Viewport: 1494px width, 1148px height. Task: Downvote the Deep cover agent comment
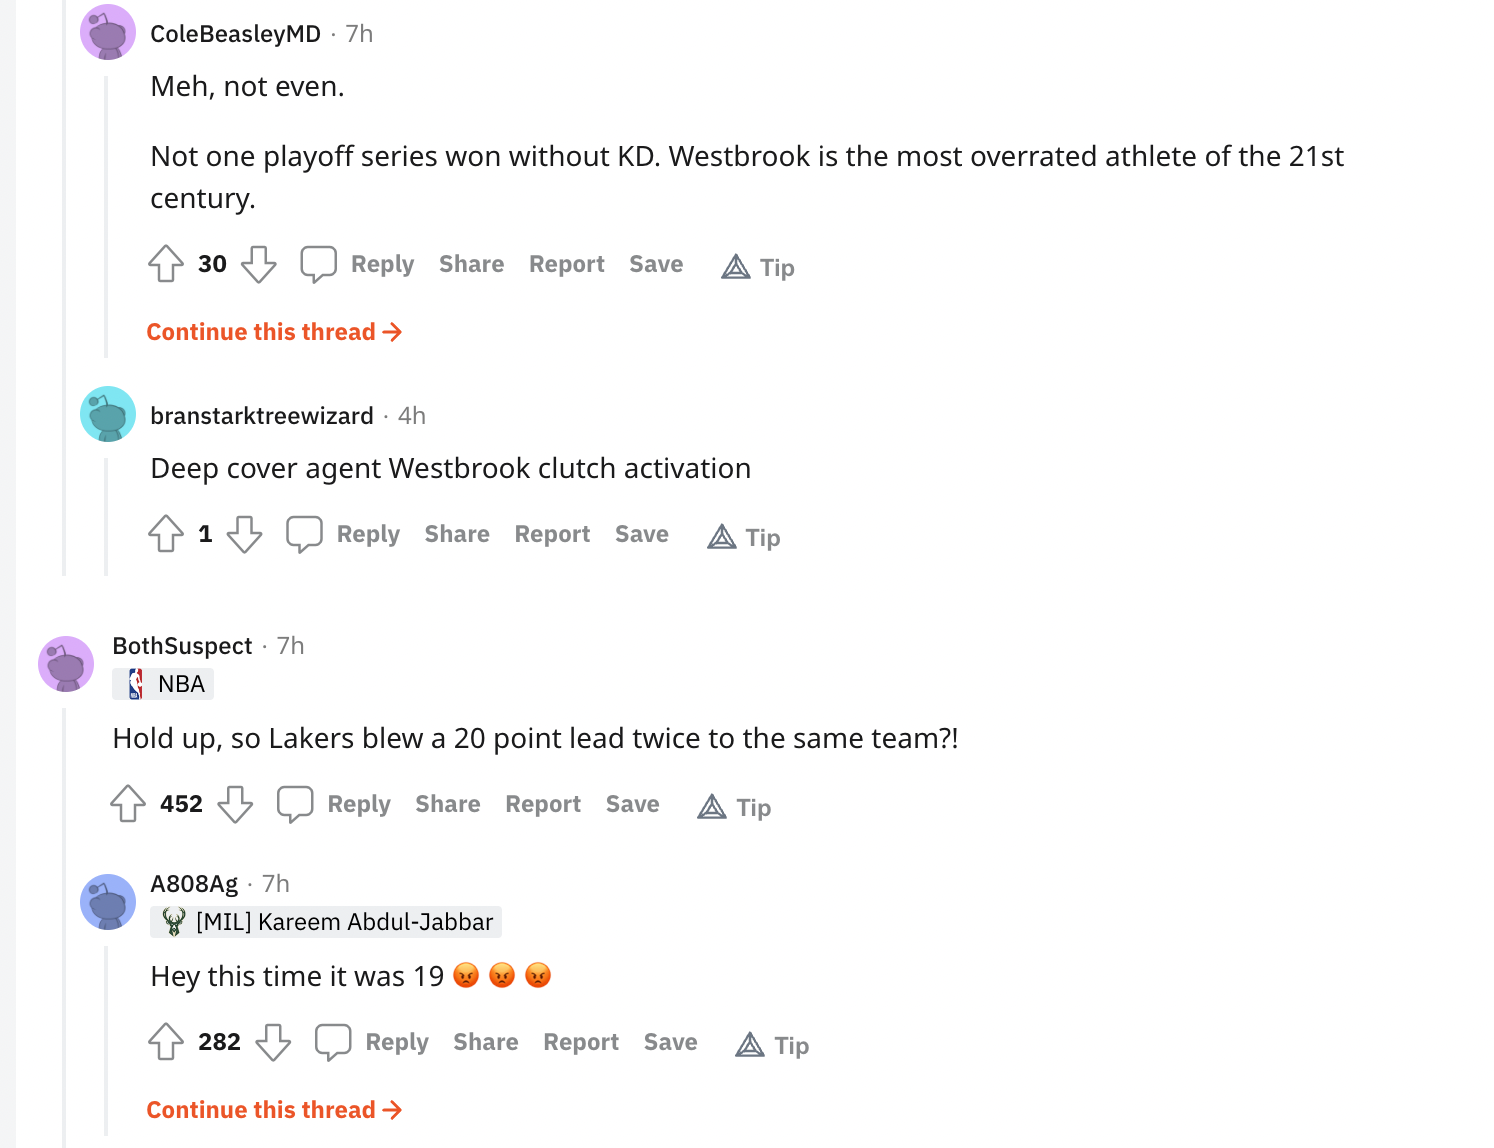[x=244, y=534]
